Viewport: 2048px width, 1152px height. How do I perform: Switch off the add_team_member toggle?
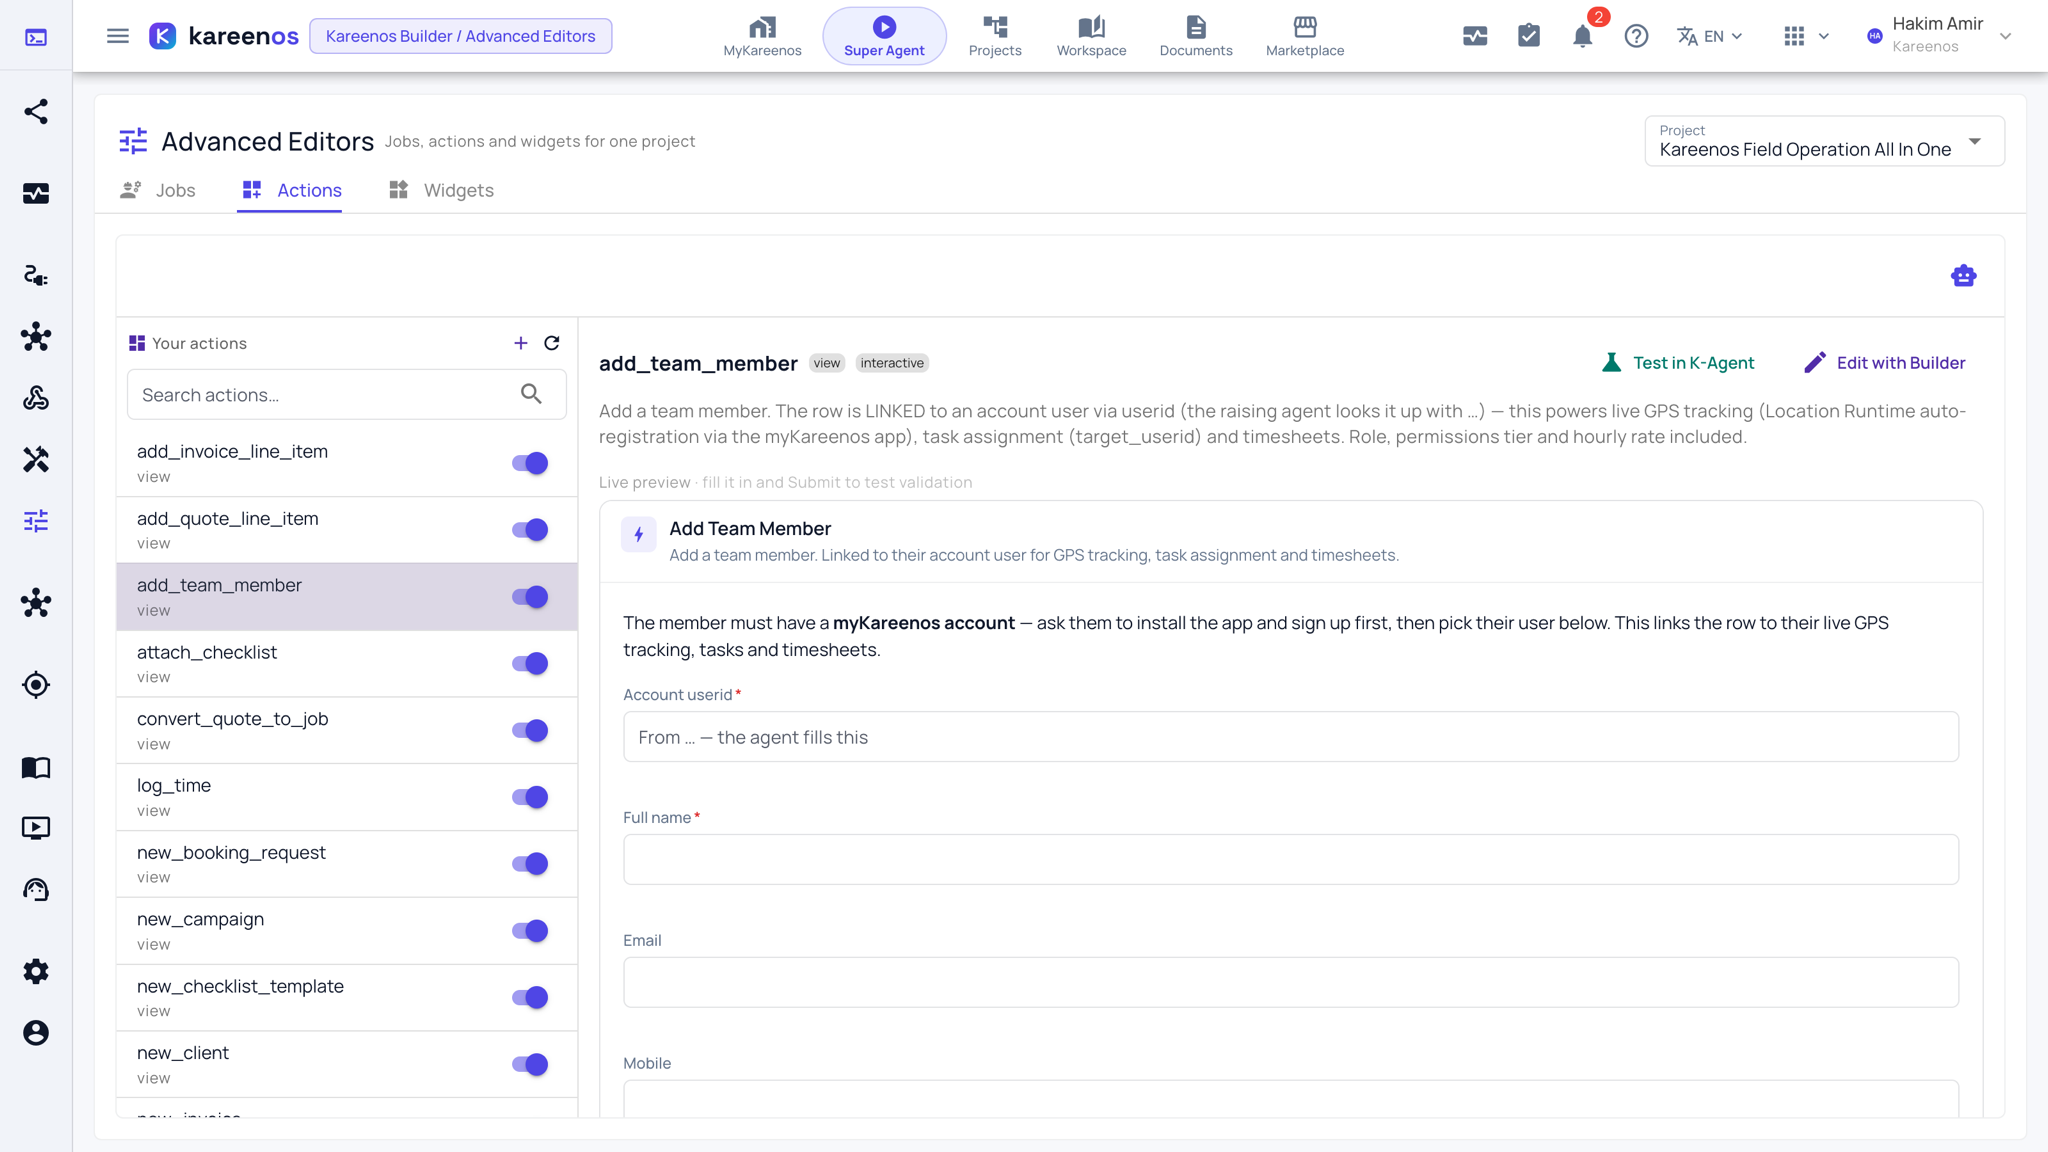pos(530,597)
